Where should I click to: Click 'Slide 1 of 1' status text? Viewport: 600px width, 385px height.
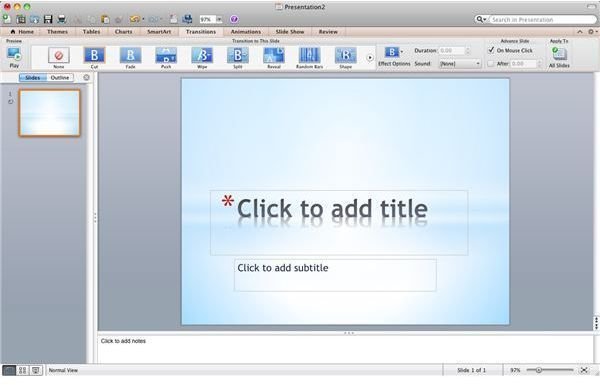pos(471,370)
